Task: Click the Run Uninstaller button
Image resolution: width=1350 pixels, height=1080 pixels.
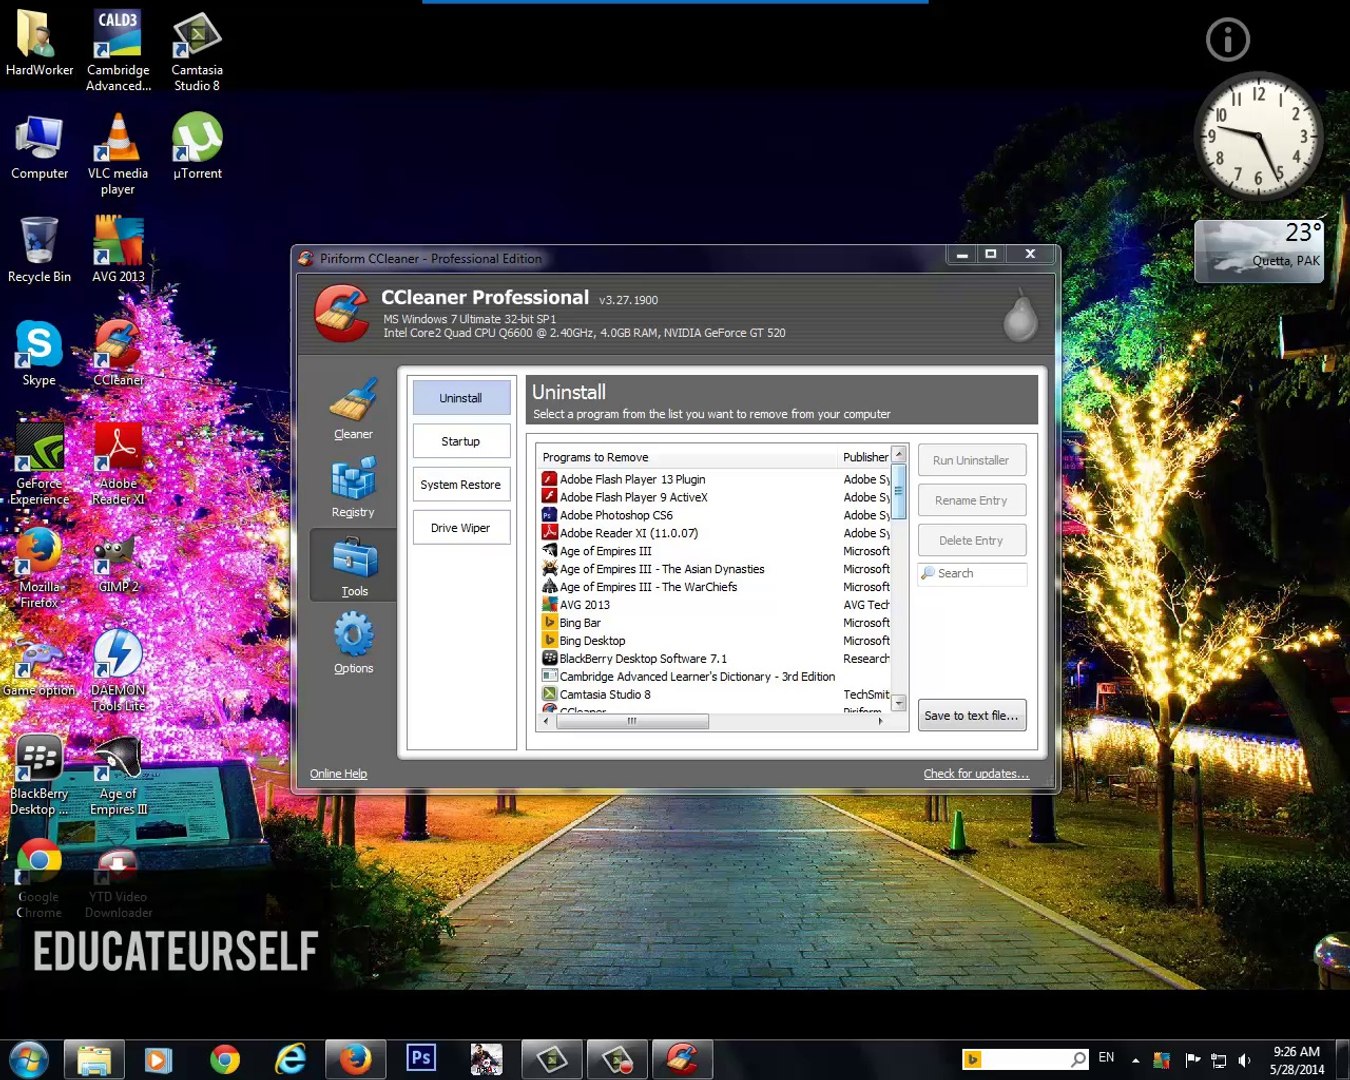Action: click(971, 460)
